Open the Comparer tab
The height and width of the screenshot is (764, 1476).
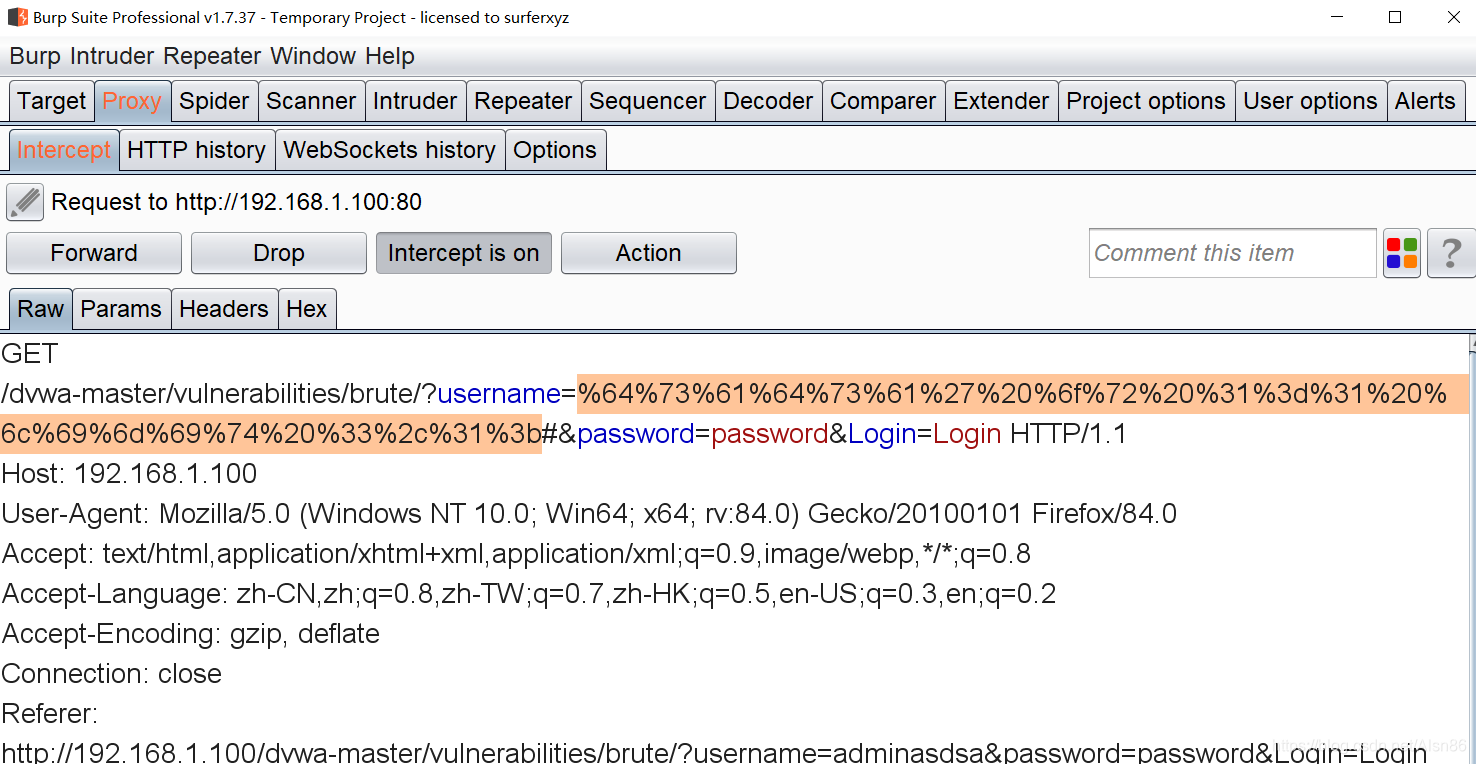click(x=883, y=101)
